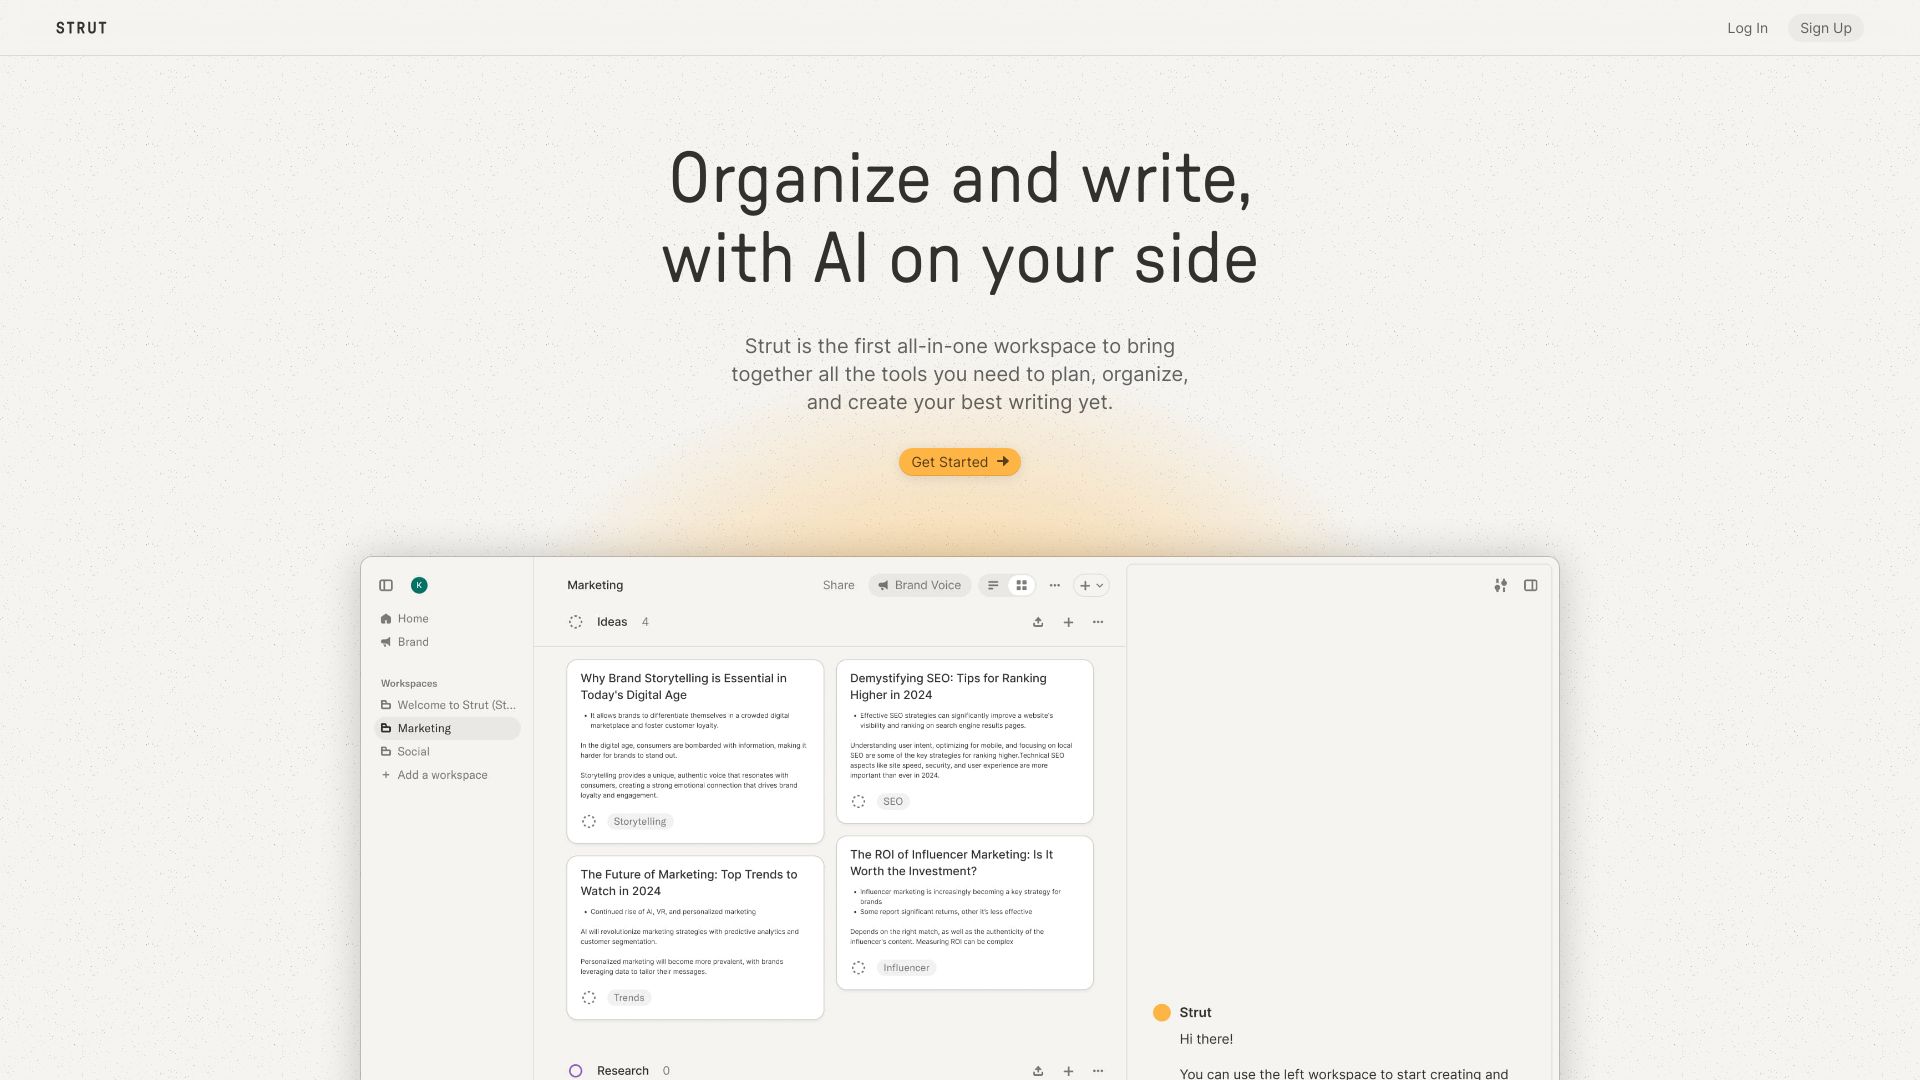The width and height of the screenshot is (1920, 1080).
Task: Expand the Ideas section options menu
Action: pos(1098,621)
